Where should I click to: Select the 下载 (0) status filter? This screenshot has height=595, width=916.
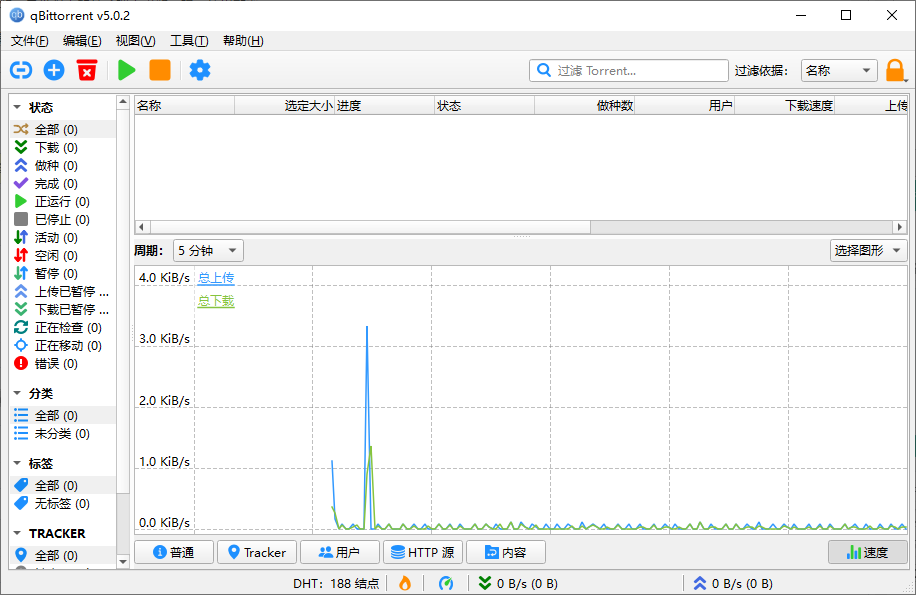pyautogui.click(x=63, y=147)
